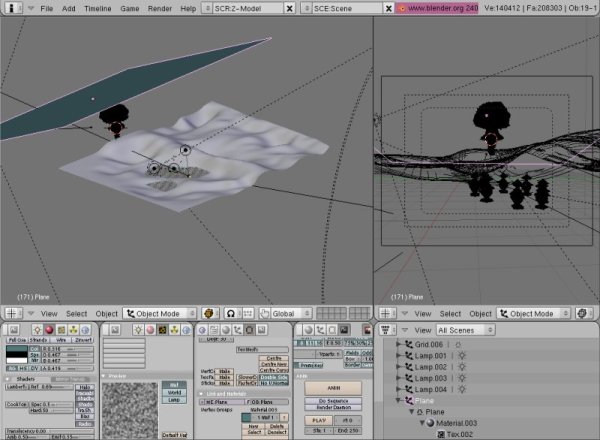600x440 pixels.
Task: Click active Scene context icon in render panel
Action: tap(344, 329)
